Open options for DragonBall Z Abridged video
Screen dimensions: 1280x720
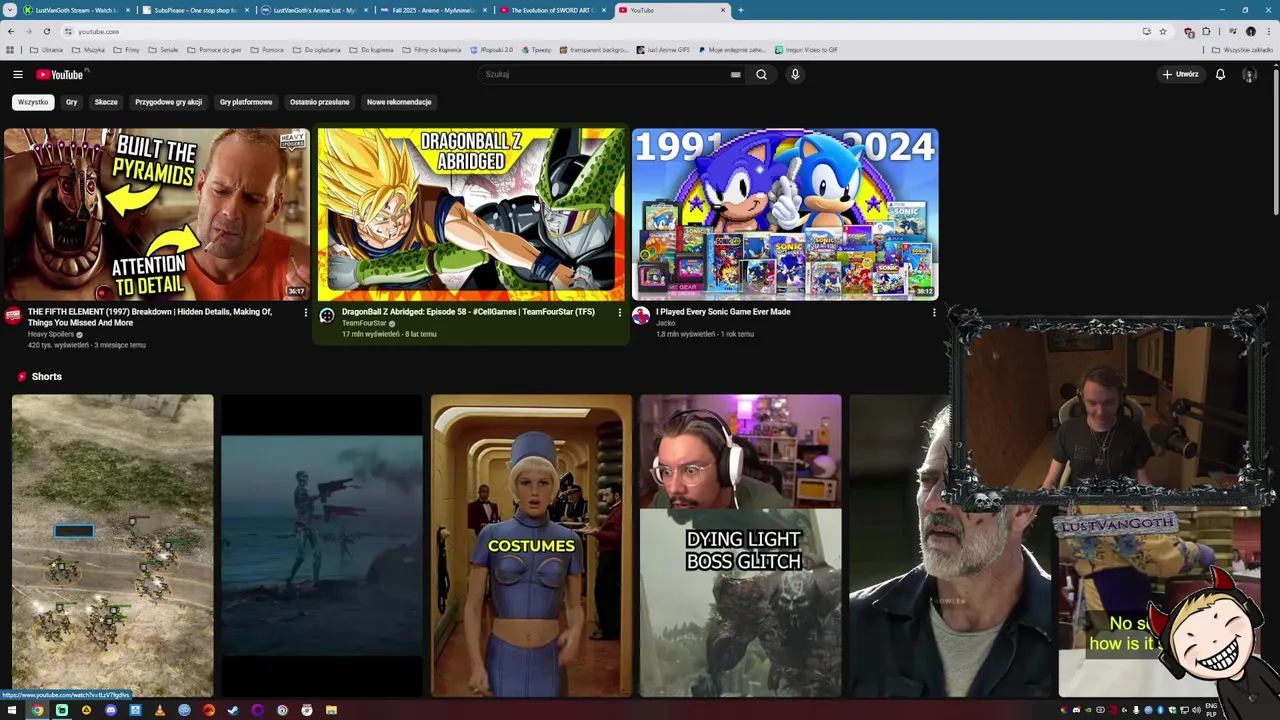[x=619, y=313]
